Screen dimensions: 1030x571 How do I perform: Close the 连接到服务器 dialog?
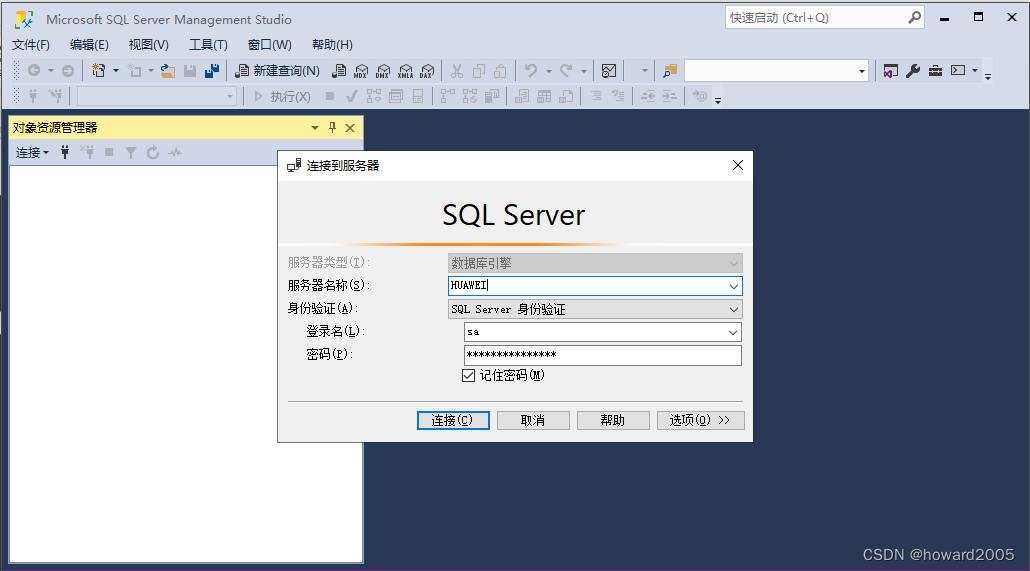pyautogui.click(x=738, y=165)
